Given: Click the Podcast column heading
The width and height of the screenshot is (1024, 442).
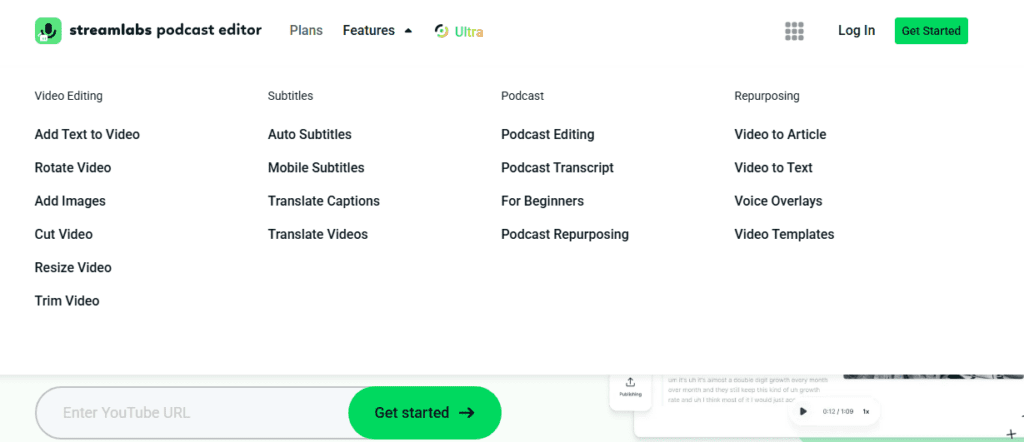Looking at the screenshot, I should (522, 96).
